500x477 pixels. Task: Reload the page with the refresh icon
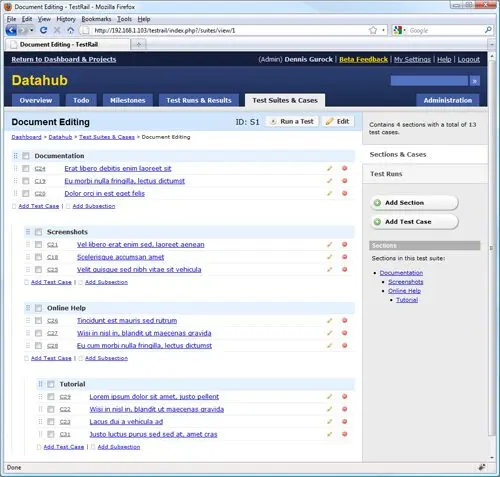(x=43, y=30)
